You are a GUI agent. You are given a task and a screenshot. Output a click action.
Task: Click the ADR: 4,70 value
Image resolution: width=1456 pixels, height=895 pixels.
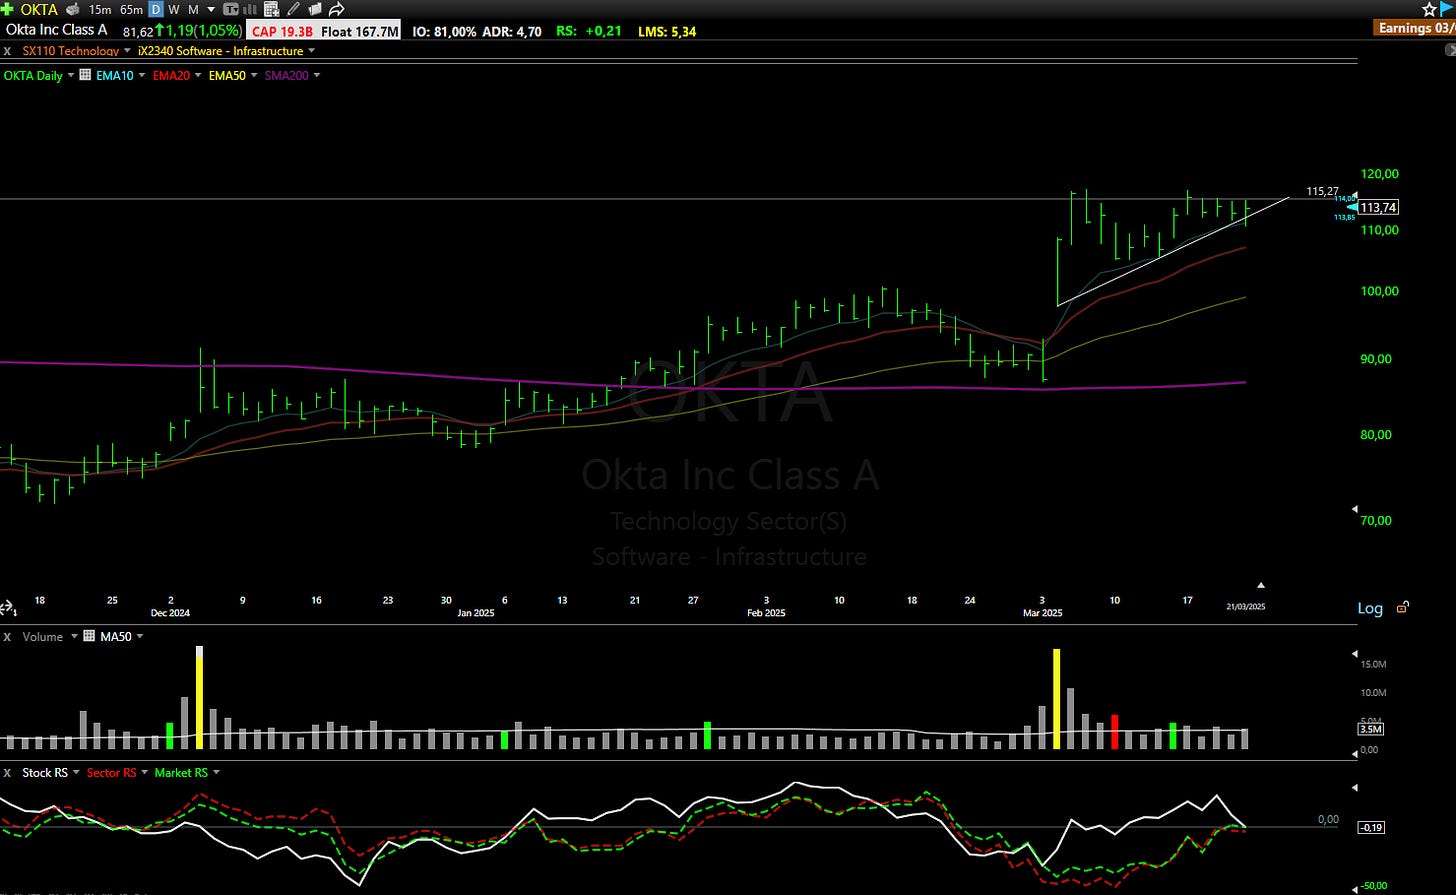(x=512, y=31)
